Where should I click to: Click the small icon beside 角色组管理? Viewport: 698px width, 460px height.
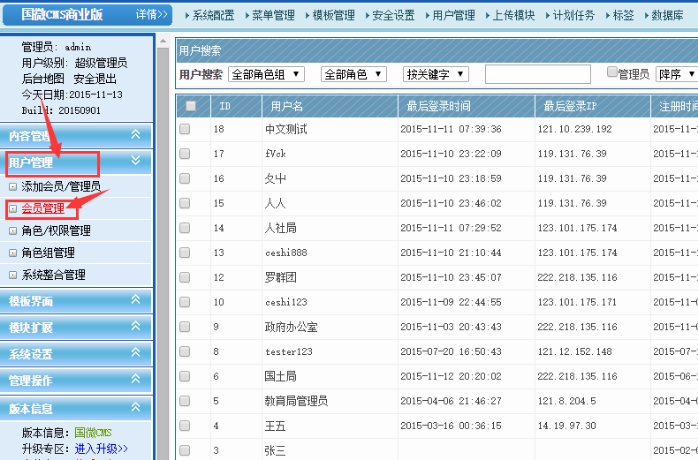pyautogui.click(x=13, y=253)
